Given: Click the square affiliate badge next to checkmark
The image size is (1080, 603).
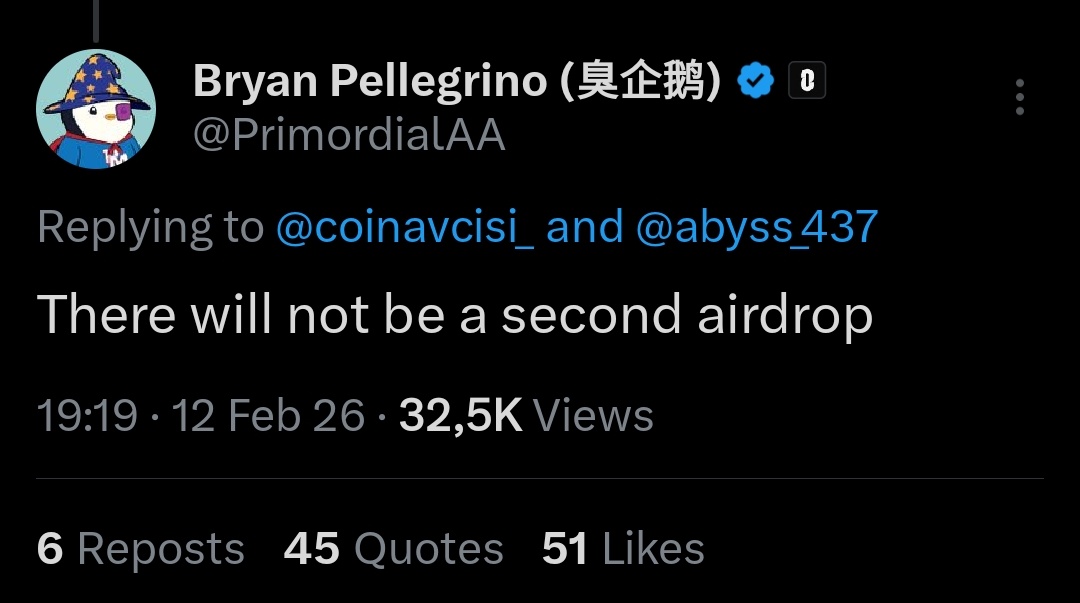Looking at the screenshot, I should point(806,81).
